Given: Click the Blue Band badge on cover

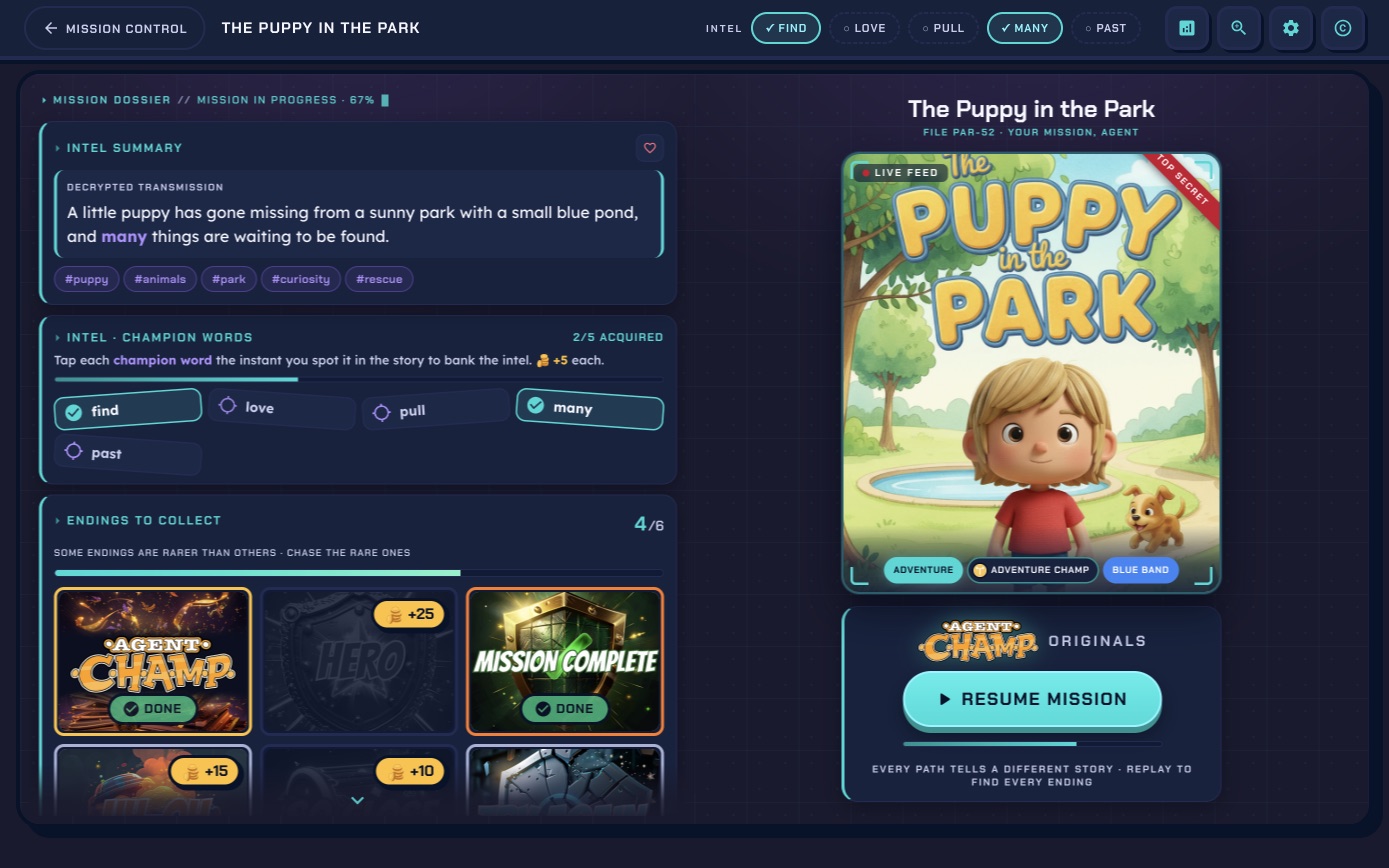Looking at the screenshot, I should 1141,570.
